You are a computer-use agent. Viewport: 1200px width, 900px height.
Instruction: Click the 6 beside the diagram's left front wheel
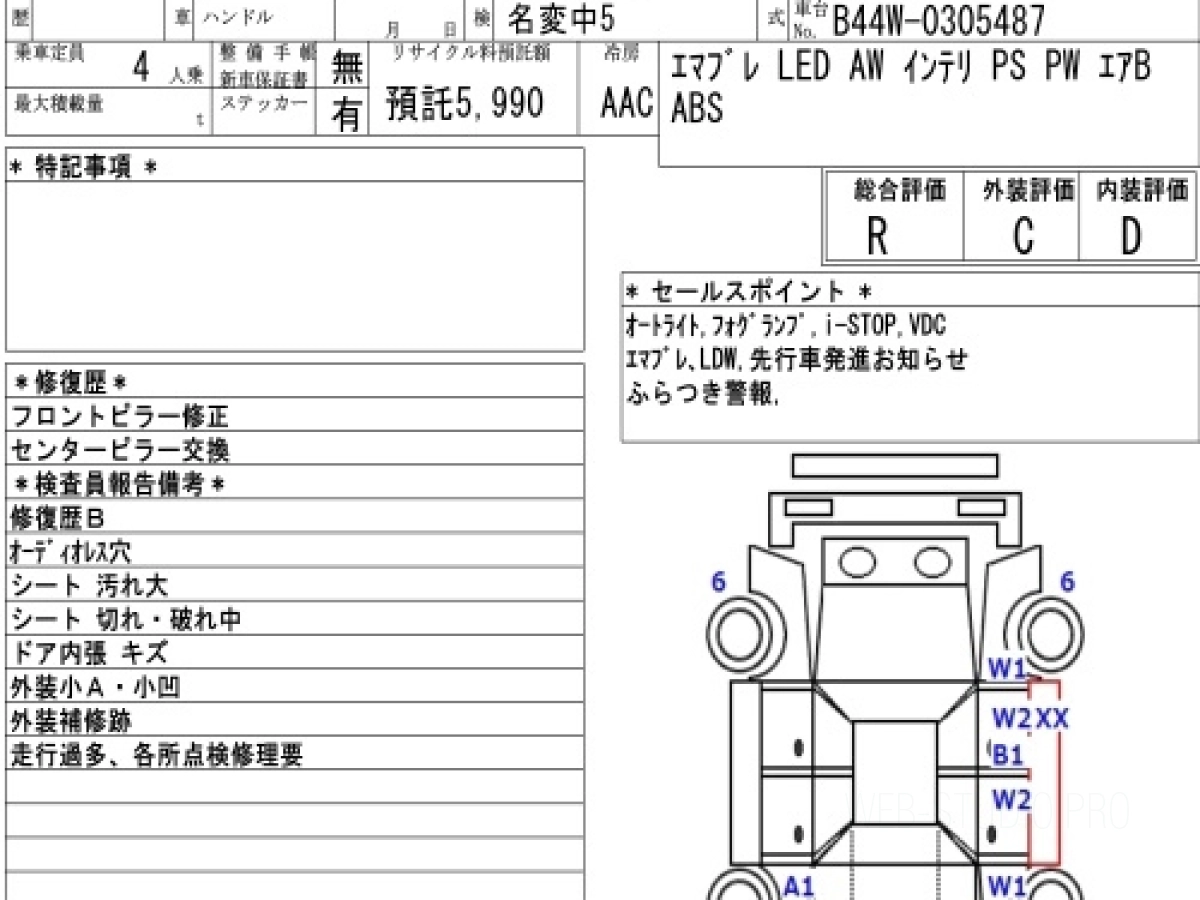pos(718,582)
